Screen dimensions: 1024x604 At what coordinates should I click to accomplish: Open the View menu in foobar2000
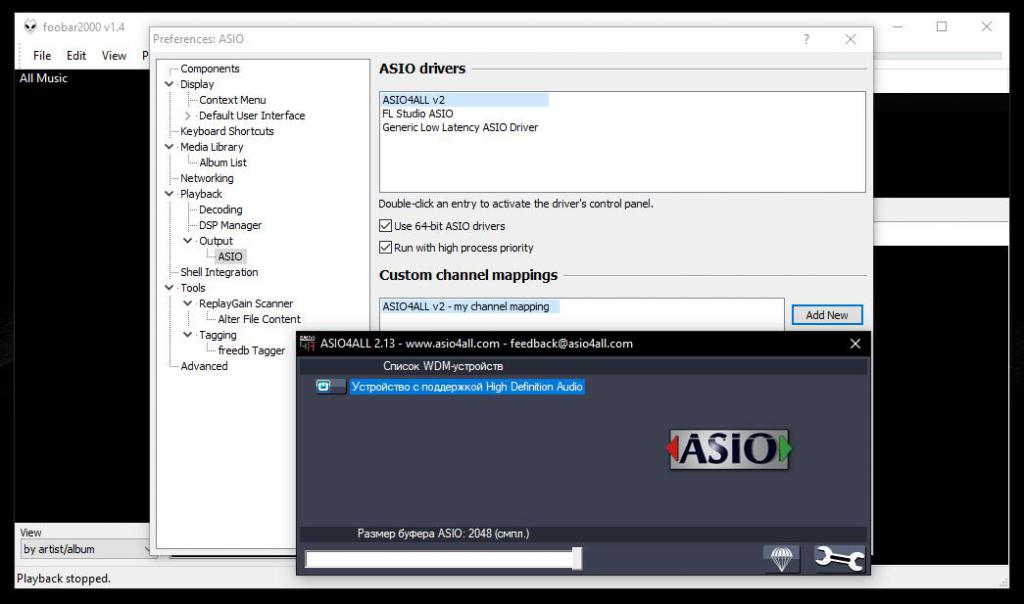click(x=114, y=56)
